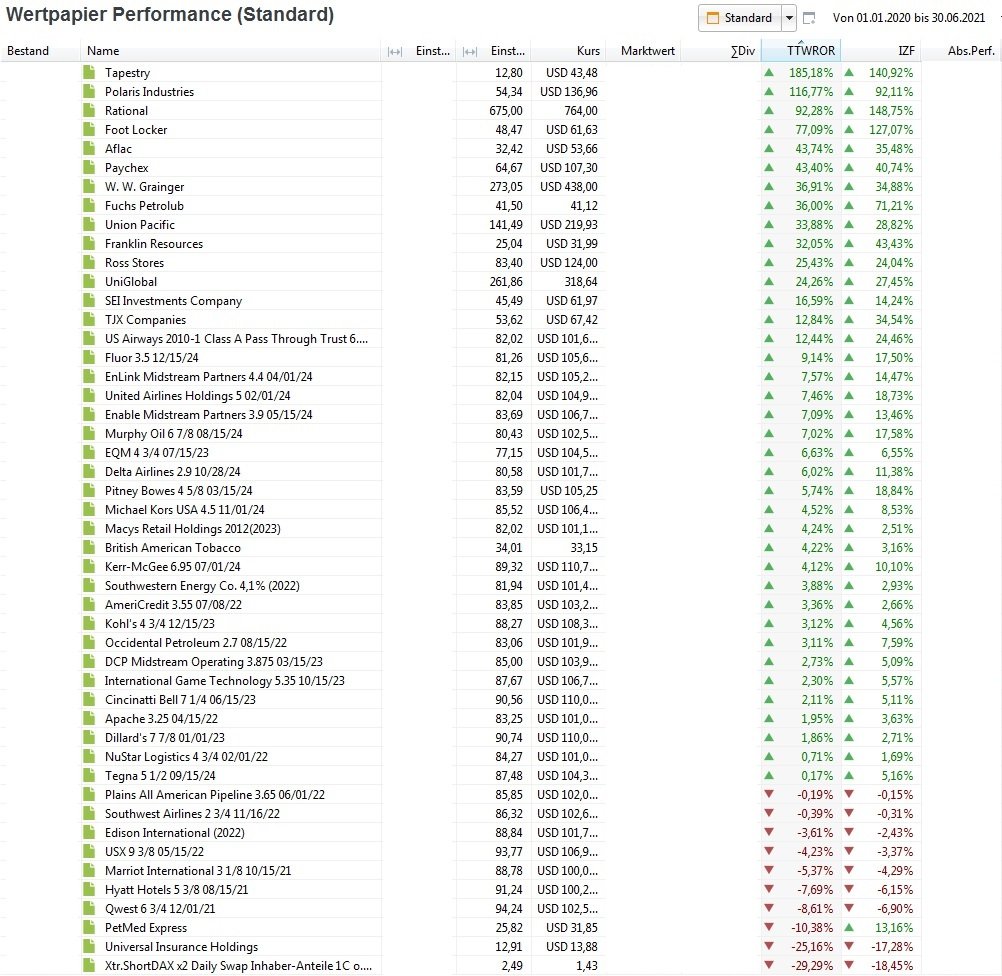Click the security icon next to W. W. Grainger
1002x976 pixels.
pyautogui.click(x=89, y=187)
